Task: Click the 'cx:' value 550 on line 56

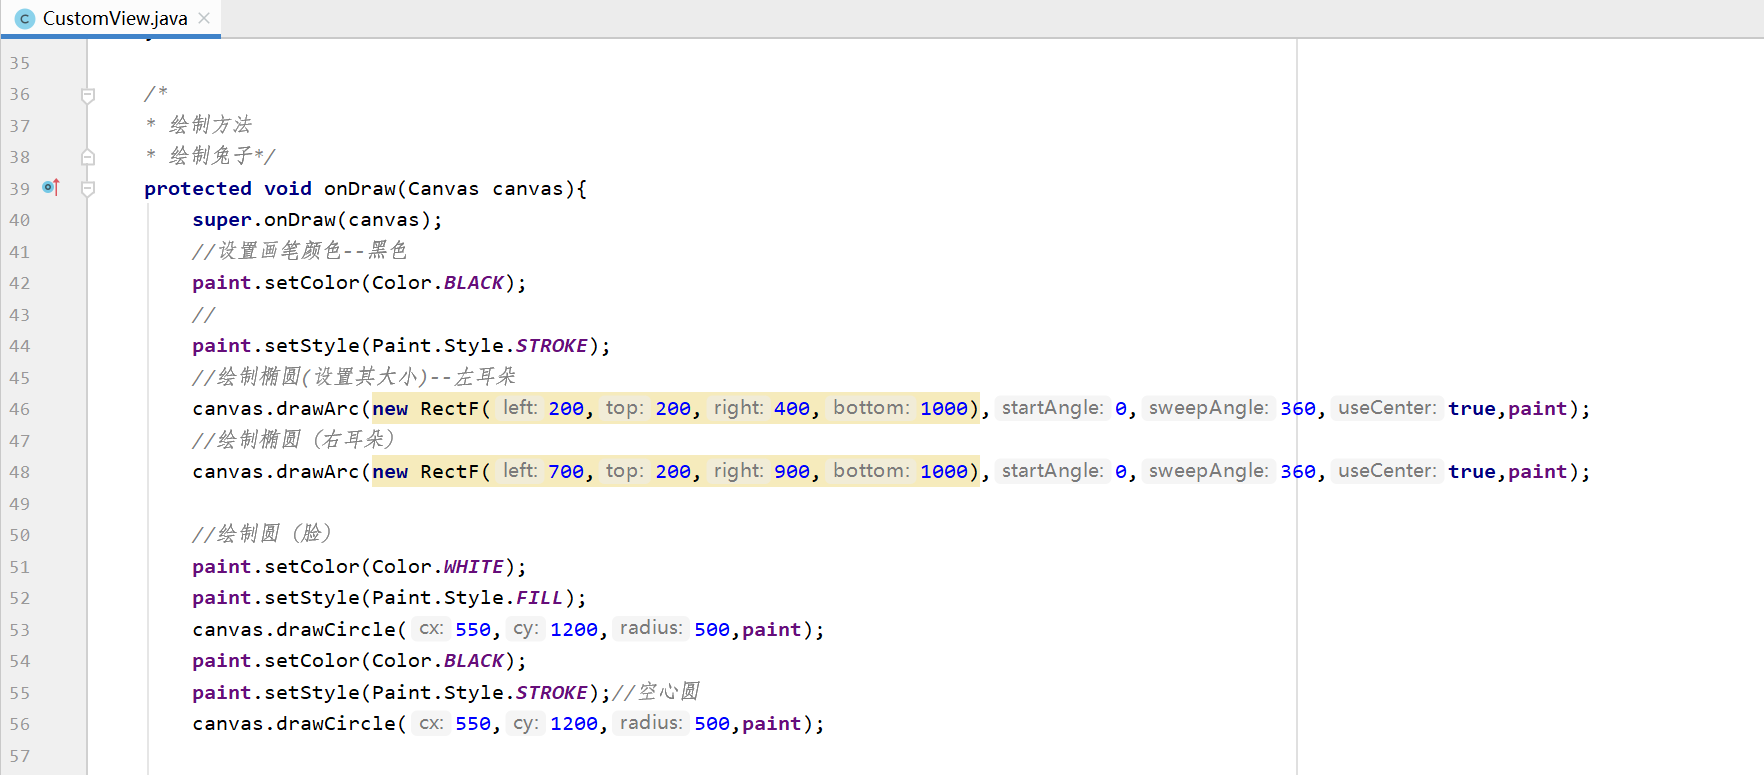Action: tap(473, 724)
